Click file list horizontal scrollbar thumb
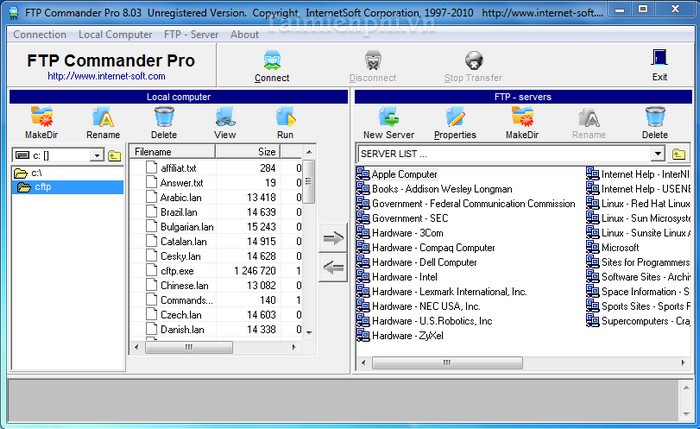 pyautogui.click(x=189, y=347)
